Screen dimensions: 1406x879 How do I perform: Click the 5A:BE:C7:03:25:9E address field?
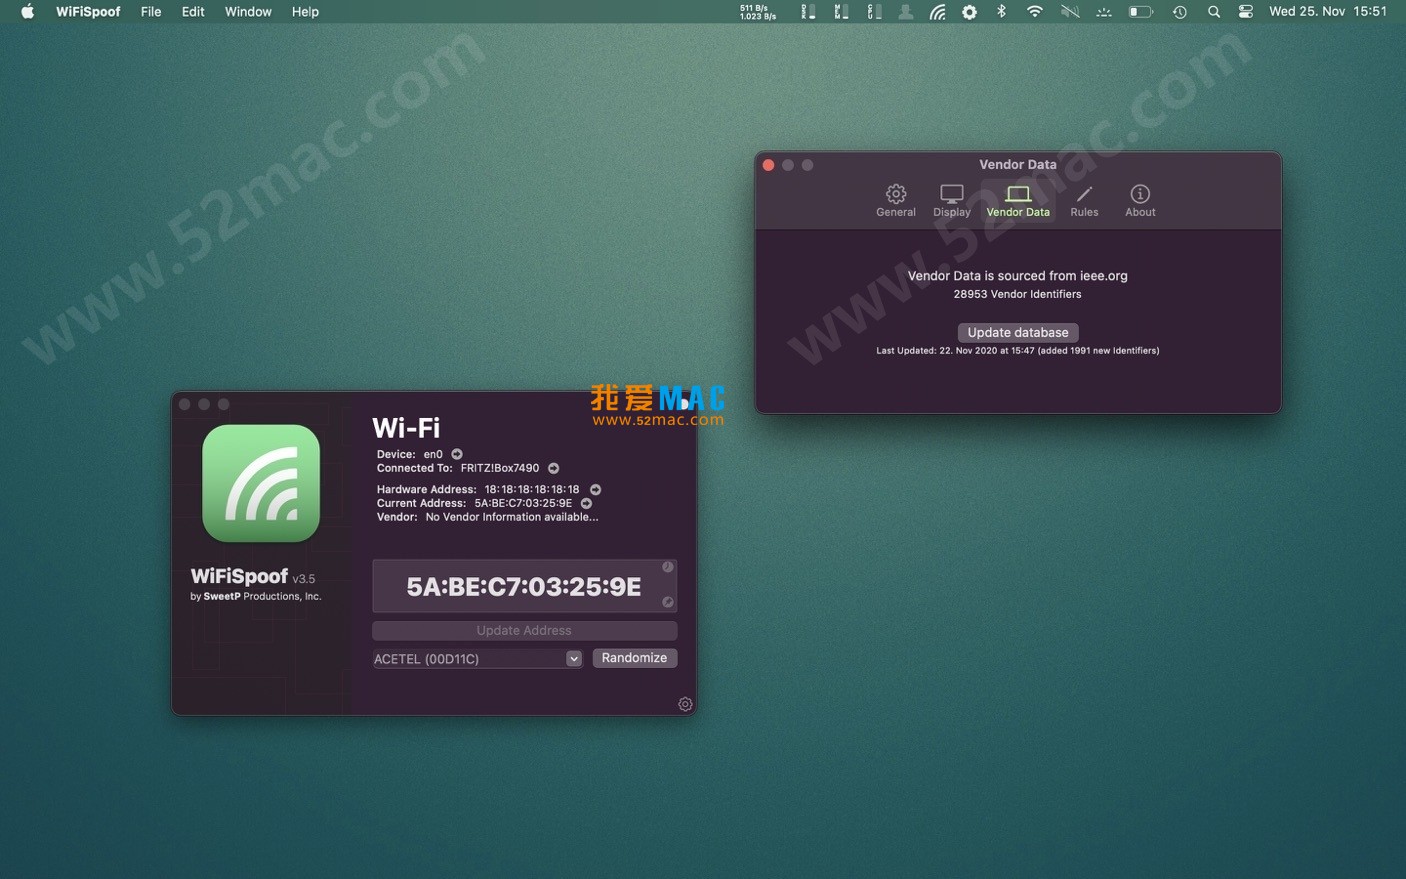point(523,587)
